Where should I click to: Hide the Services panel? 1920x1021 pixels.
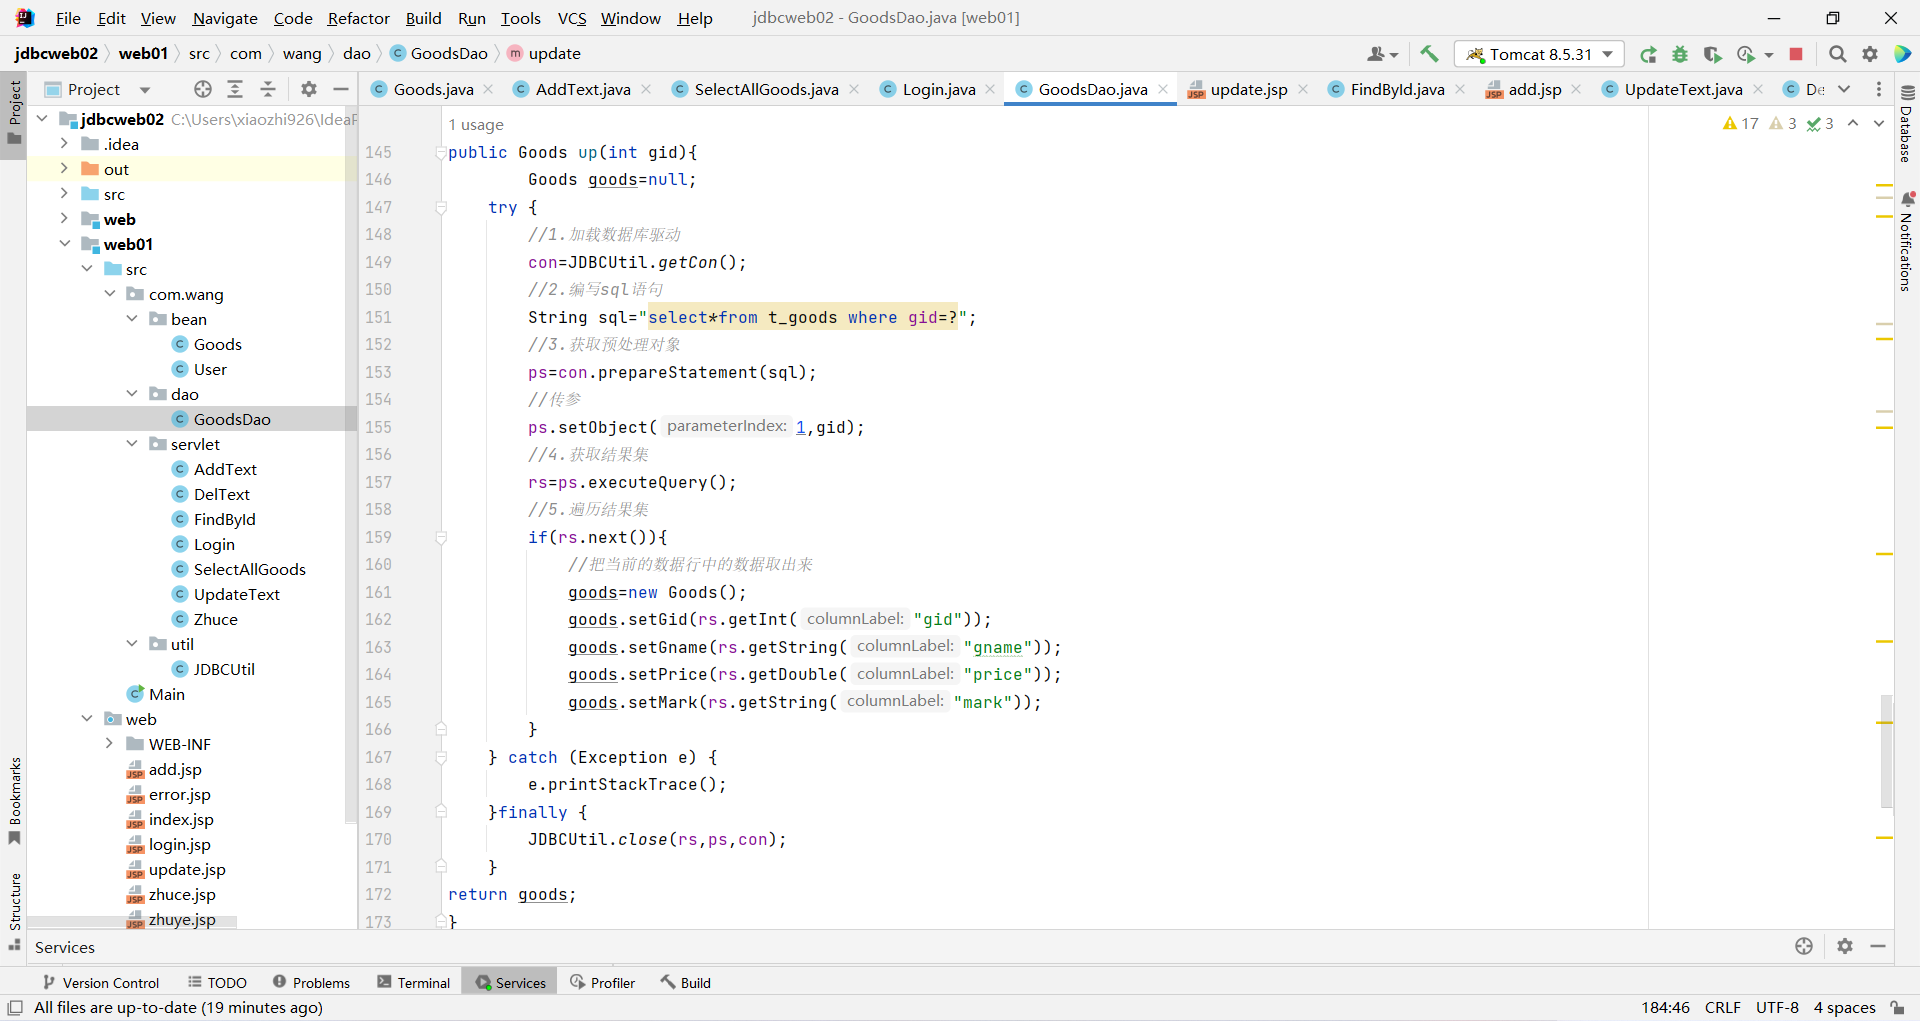tap(1878, 946)
